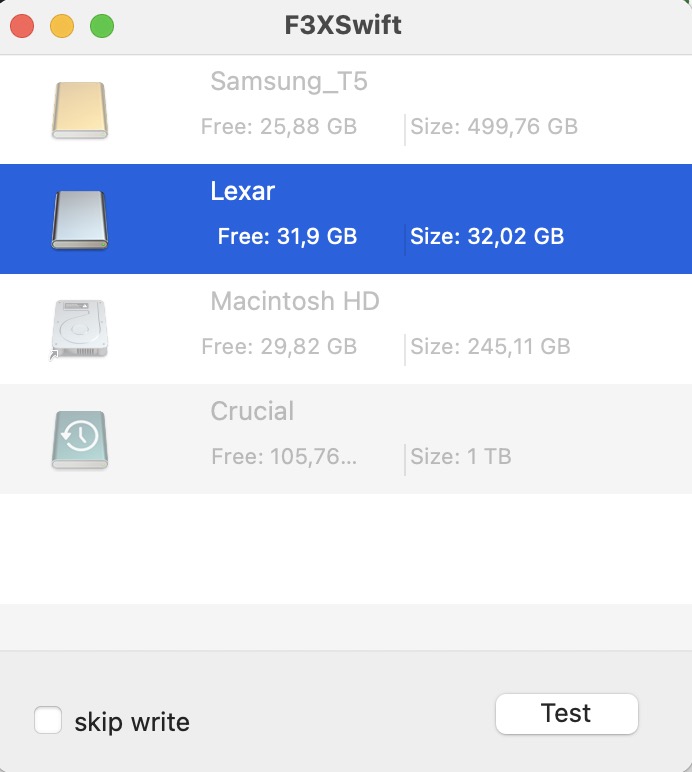Select the Lexar volume name
Image resolution: width=692 pixels, height=772 pixels.
coord(243,191)
